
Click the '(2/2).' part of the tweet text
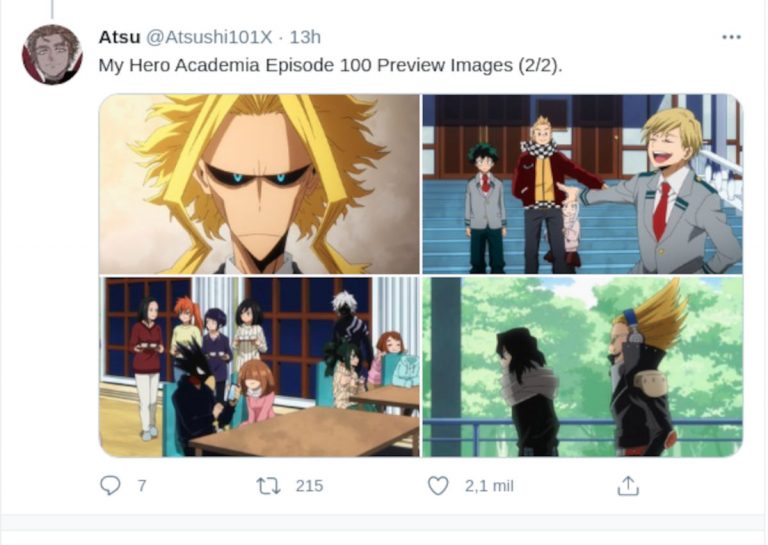541,65
